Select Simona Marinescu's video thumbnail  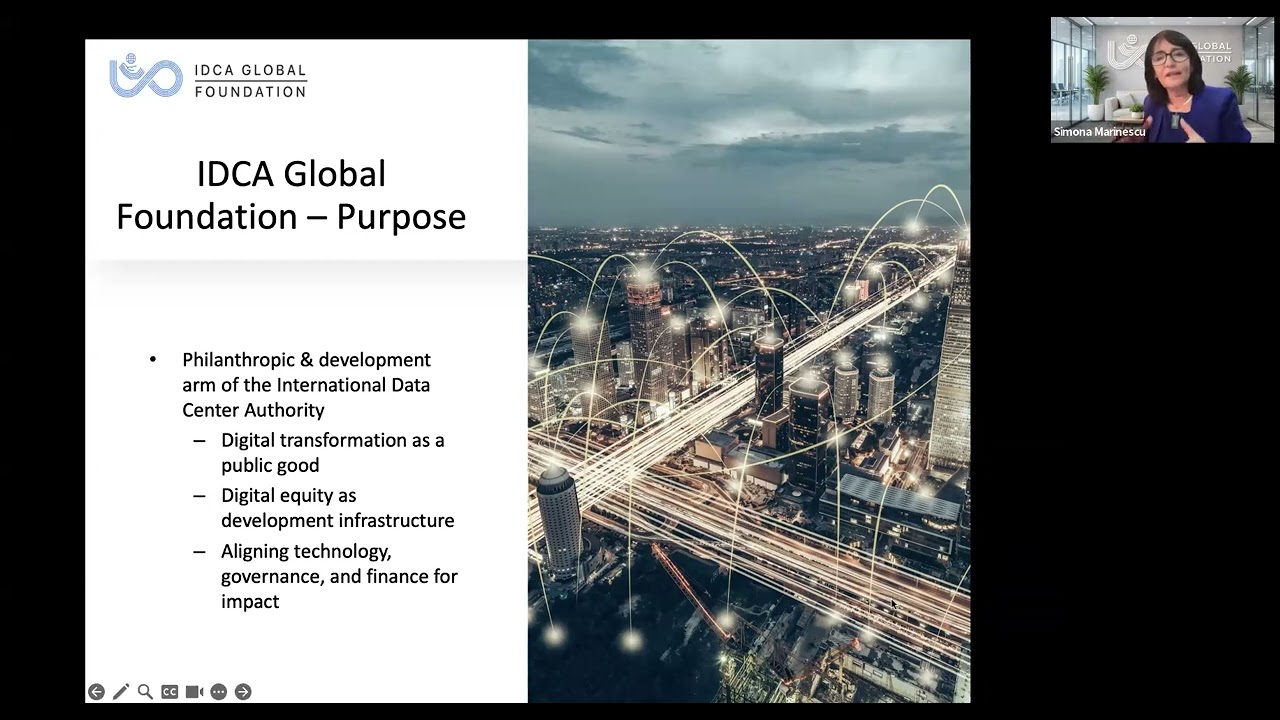pos(1162,80)
